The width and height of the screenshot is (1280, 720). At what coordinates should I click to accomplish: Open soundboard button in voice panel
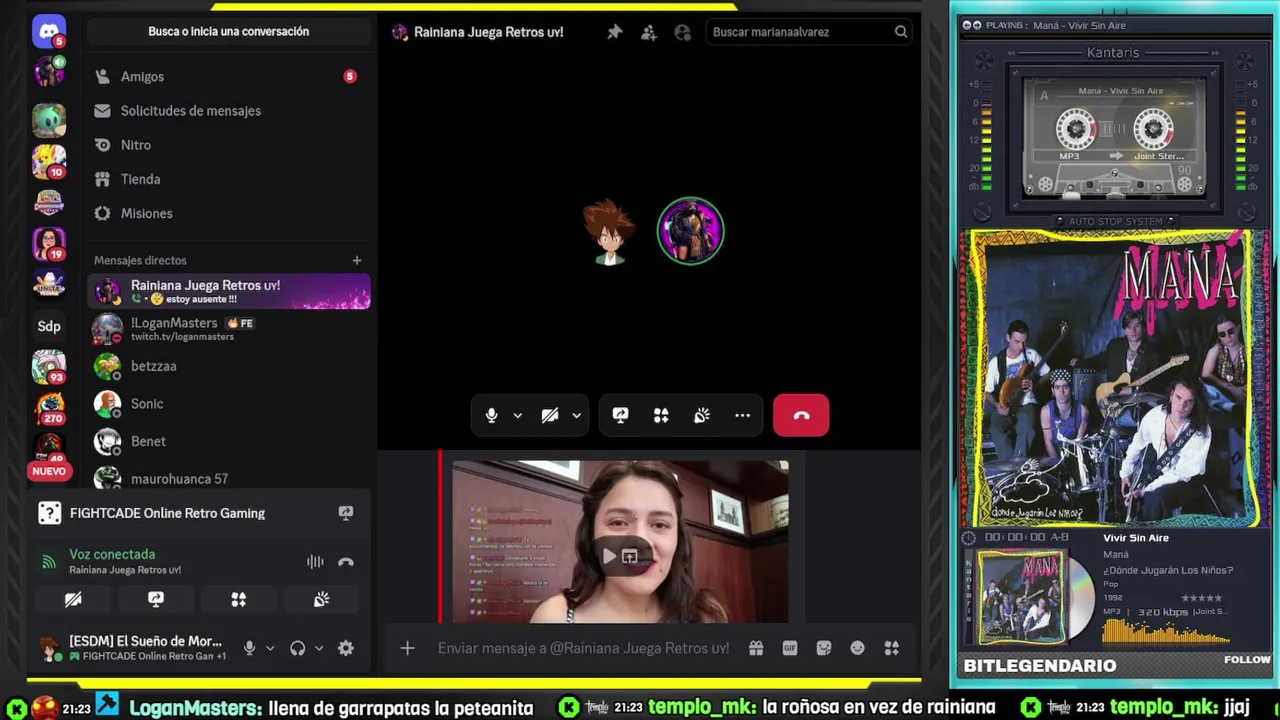coord(321,599)
